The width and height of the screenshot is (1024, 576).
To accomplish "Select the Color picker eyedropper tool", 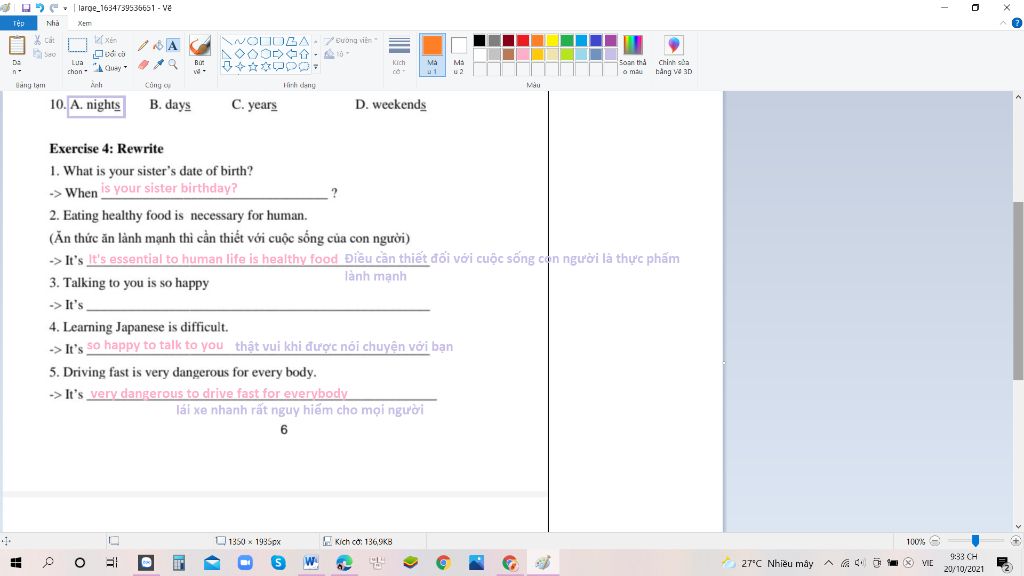I will (158, 64).
